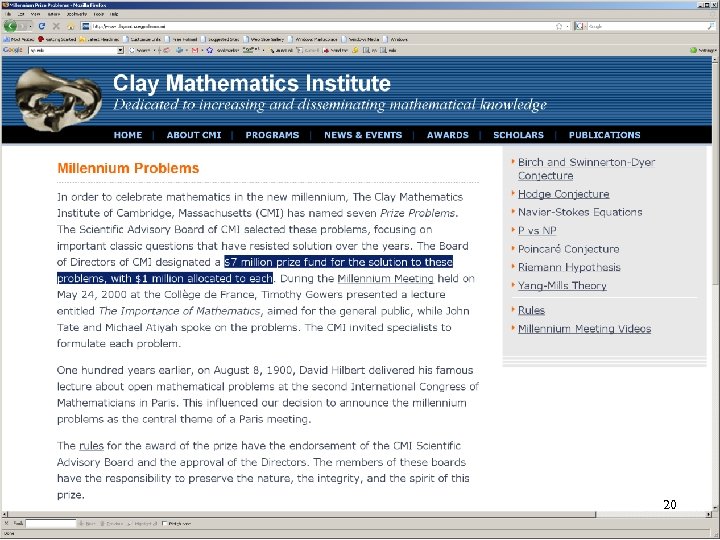Click the Find Previous button
Viewport: 720px width, 540px height.
click(112, 523)
